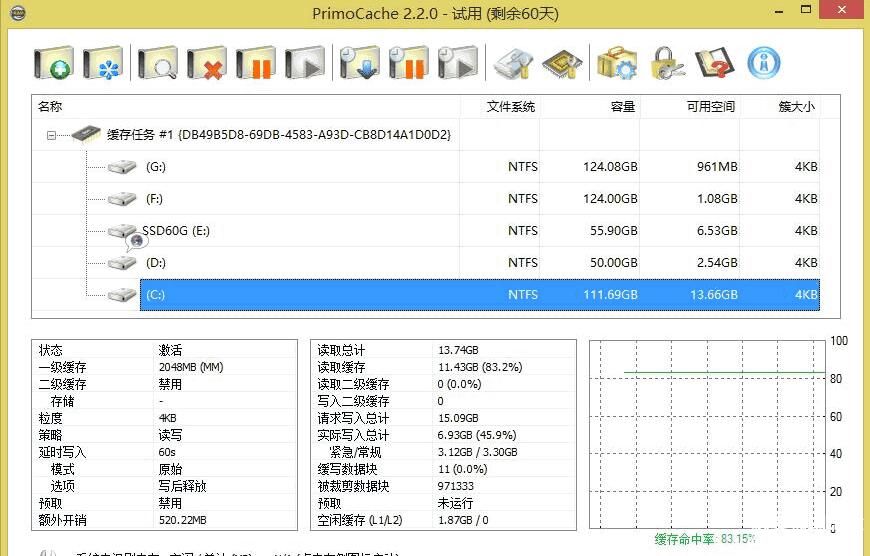Create a new cache task
The height and width of the screenshot is (556, 870).
(x=53, y=63)
